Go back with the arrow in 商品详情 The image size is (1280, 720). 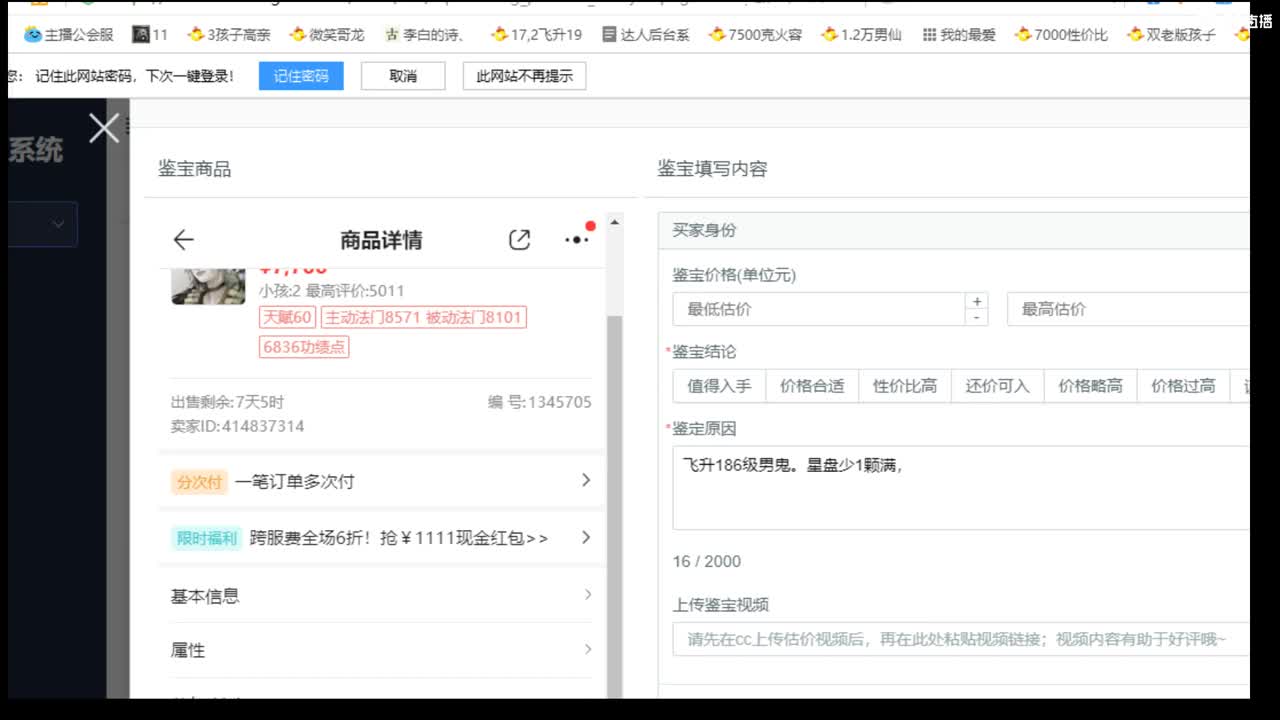[183, 239]
